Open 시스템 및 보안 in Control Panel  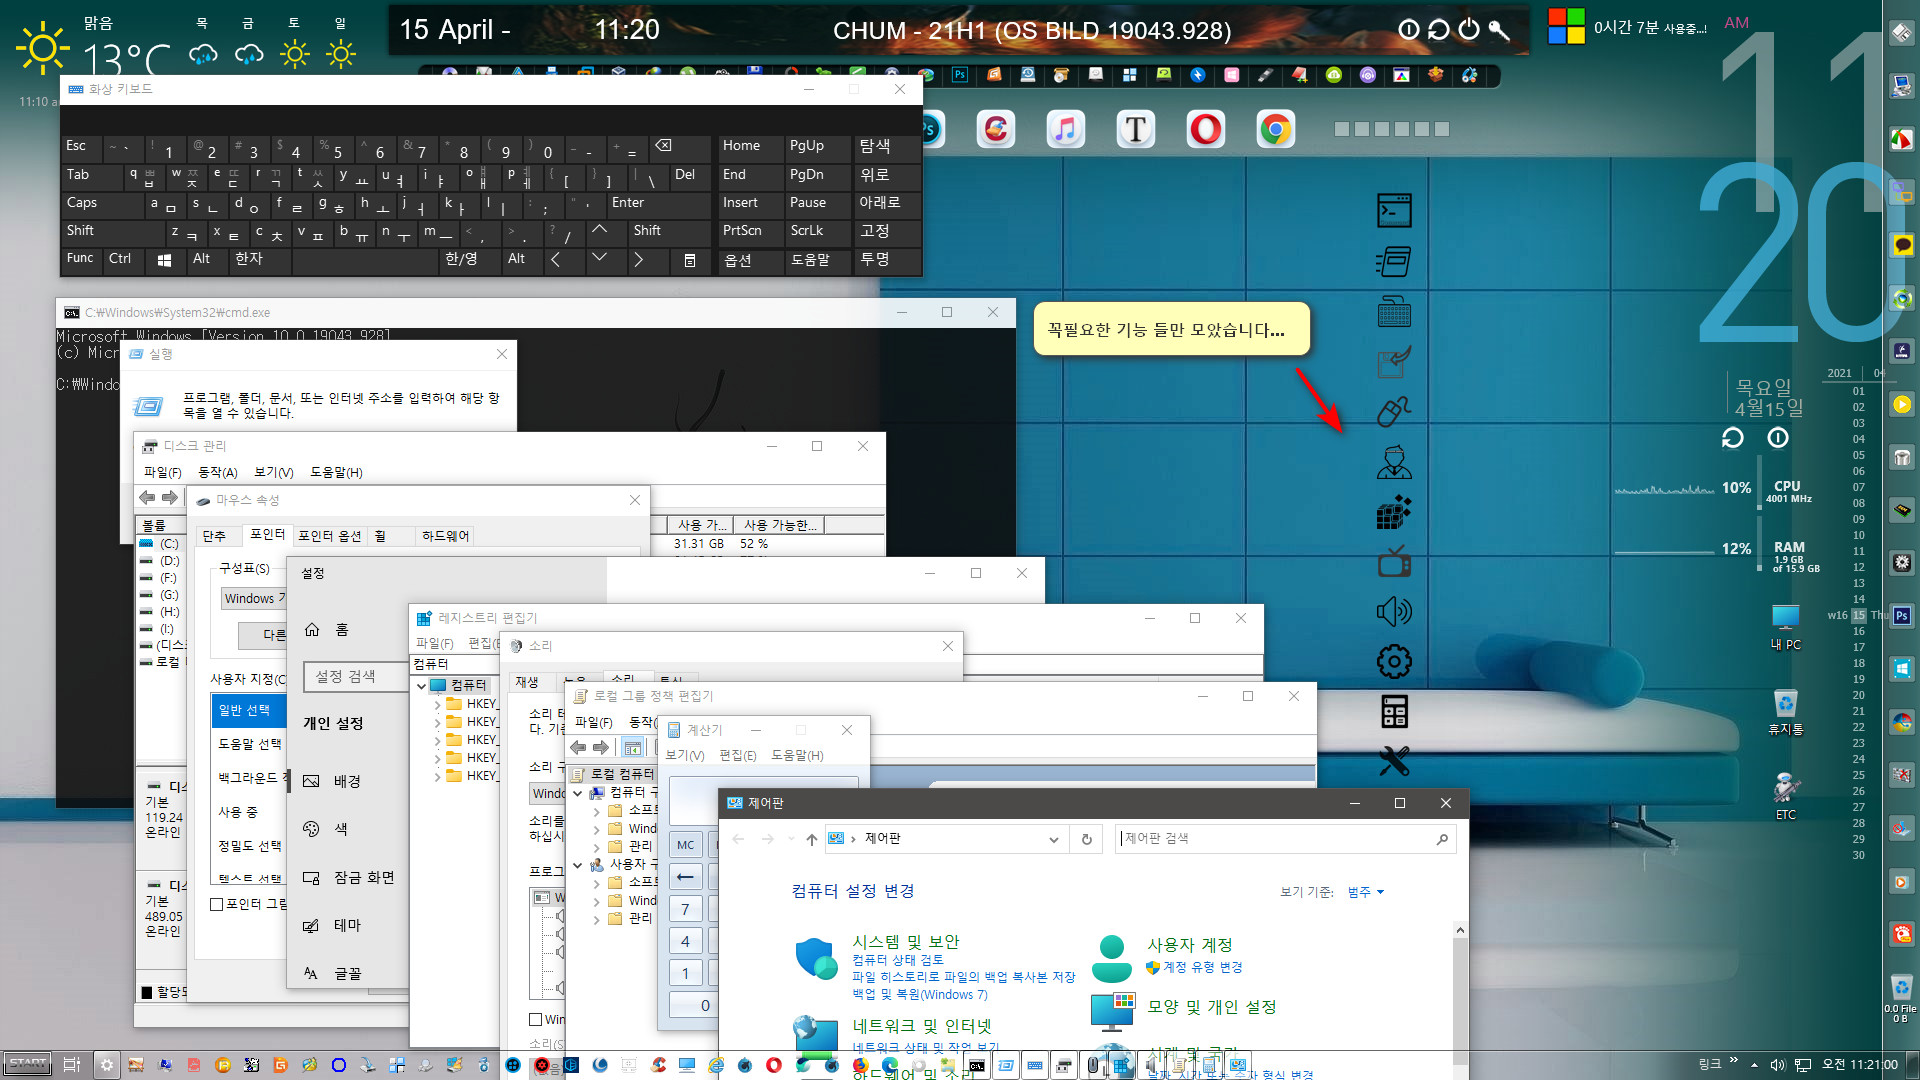(905, 941)
